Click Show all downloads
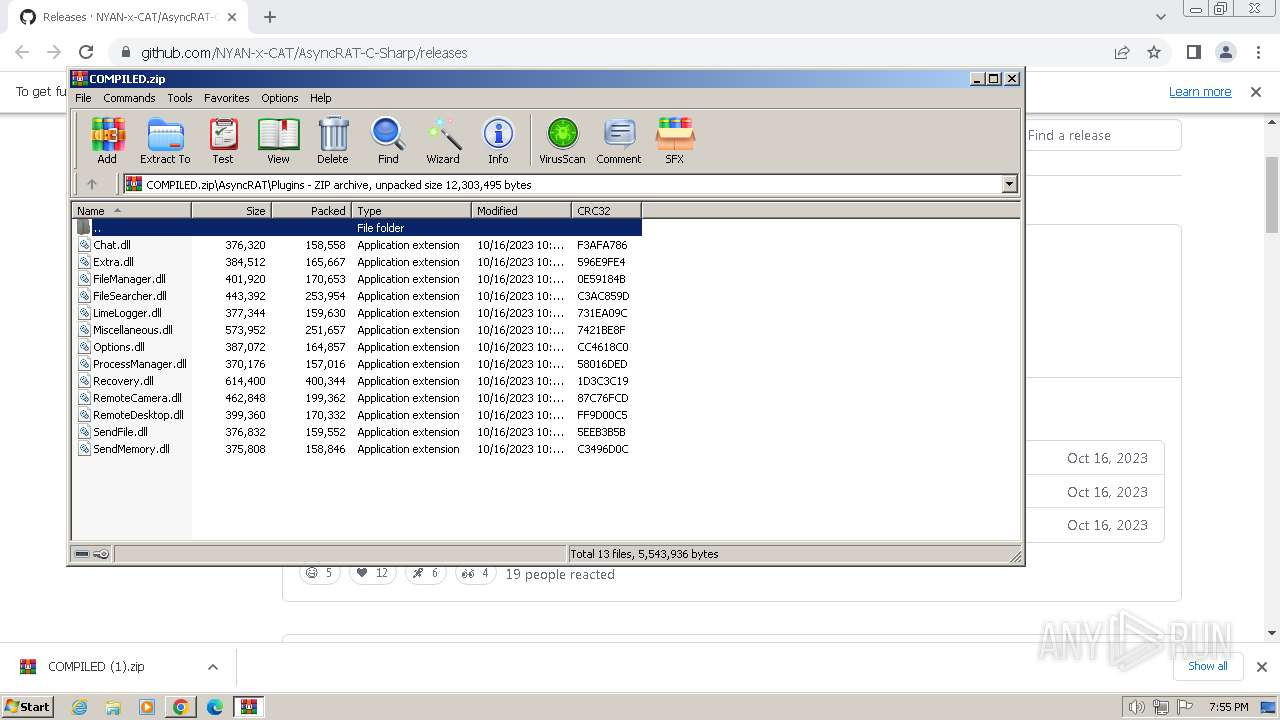 click(1207, 666)
